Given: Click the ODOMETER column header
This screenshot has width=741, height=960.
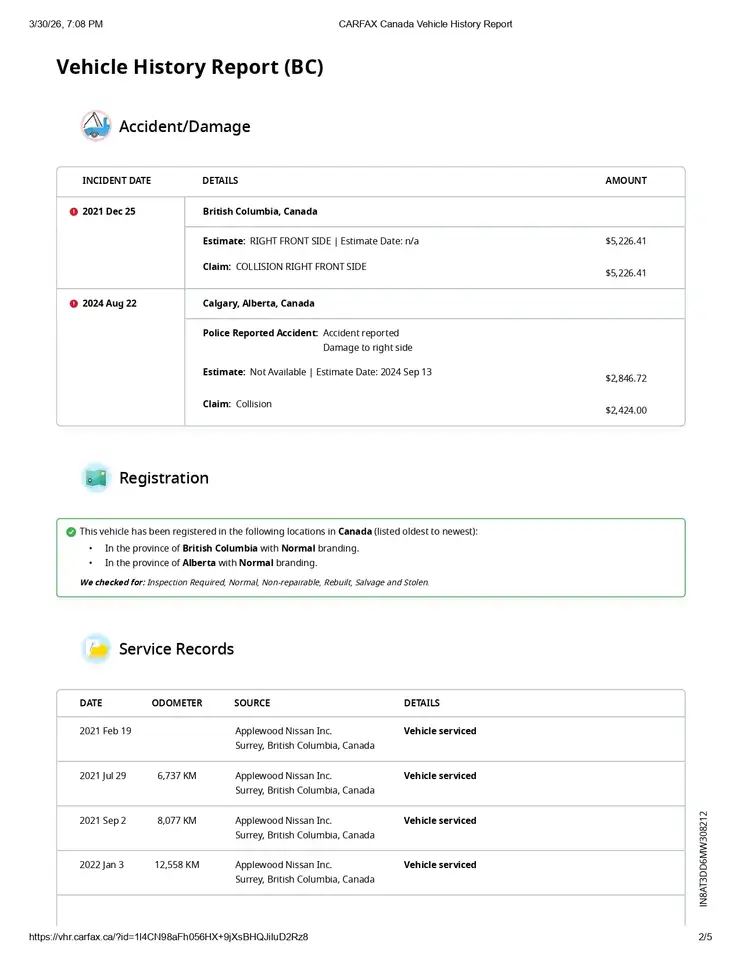Looking at the screenshot, I should (177, 703).
